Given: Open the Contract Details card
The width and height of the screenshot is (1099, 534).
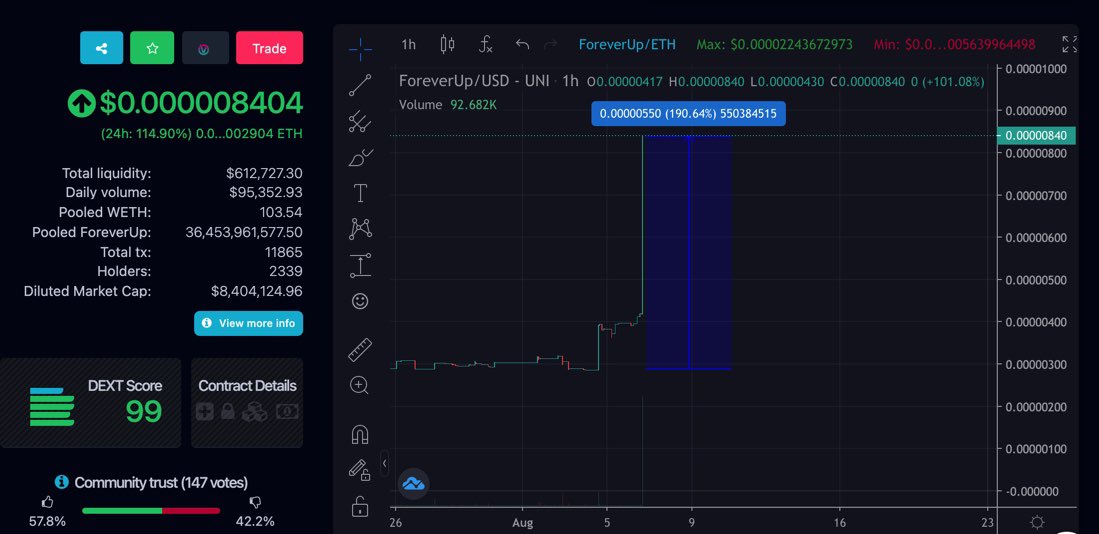Looking at the screenshot, I should (x=247, y=403).
